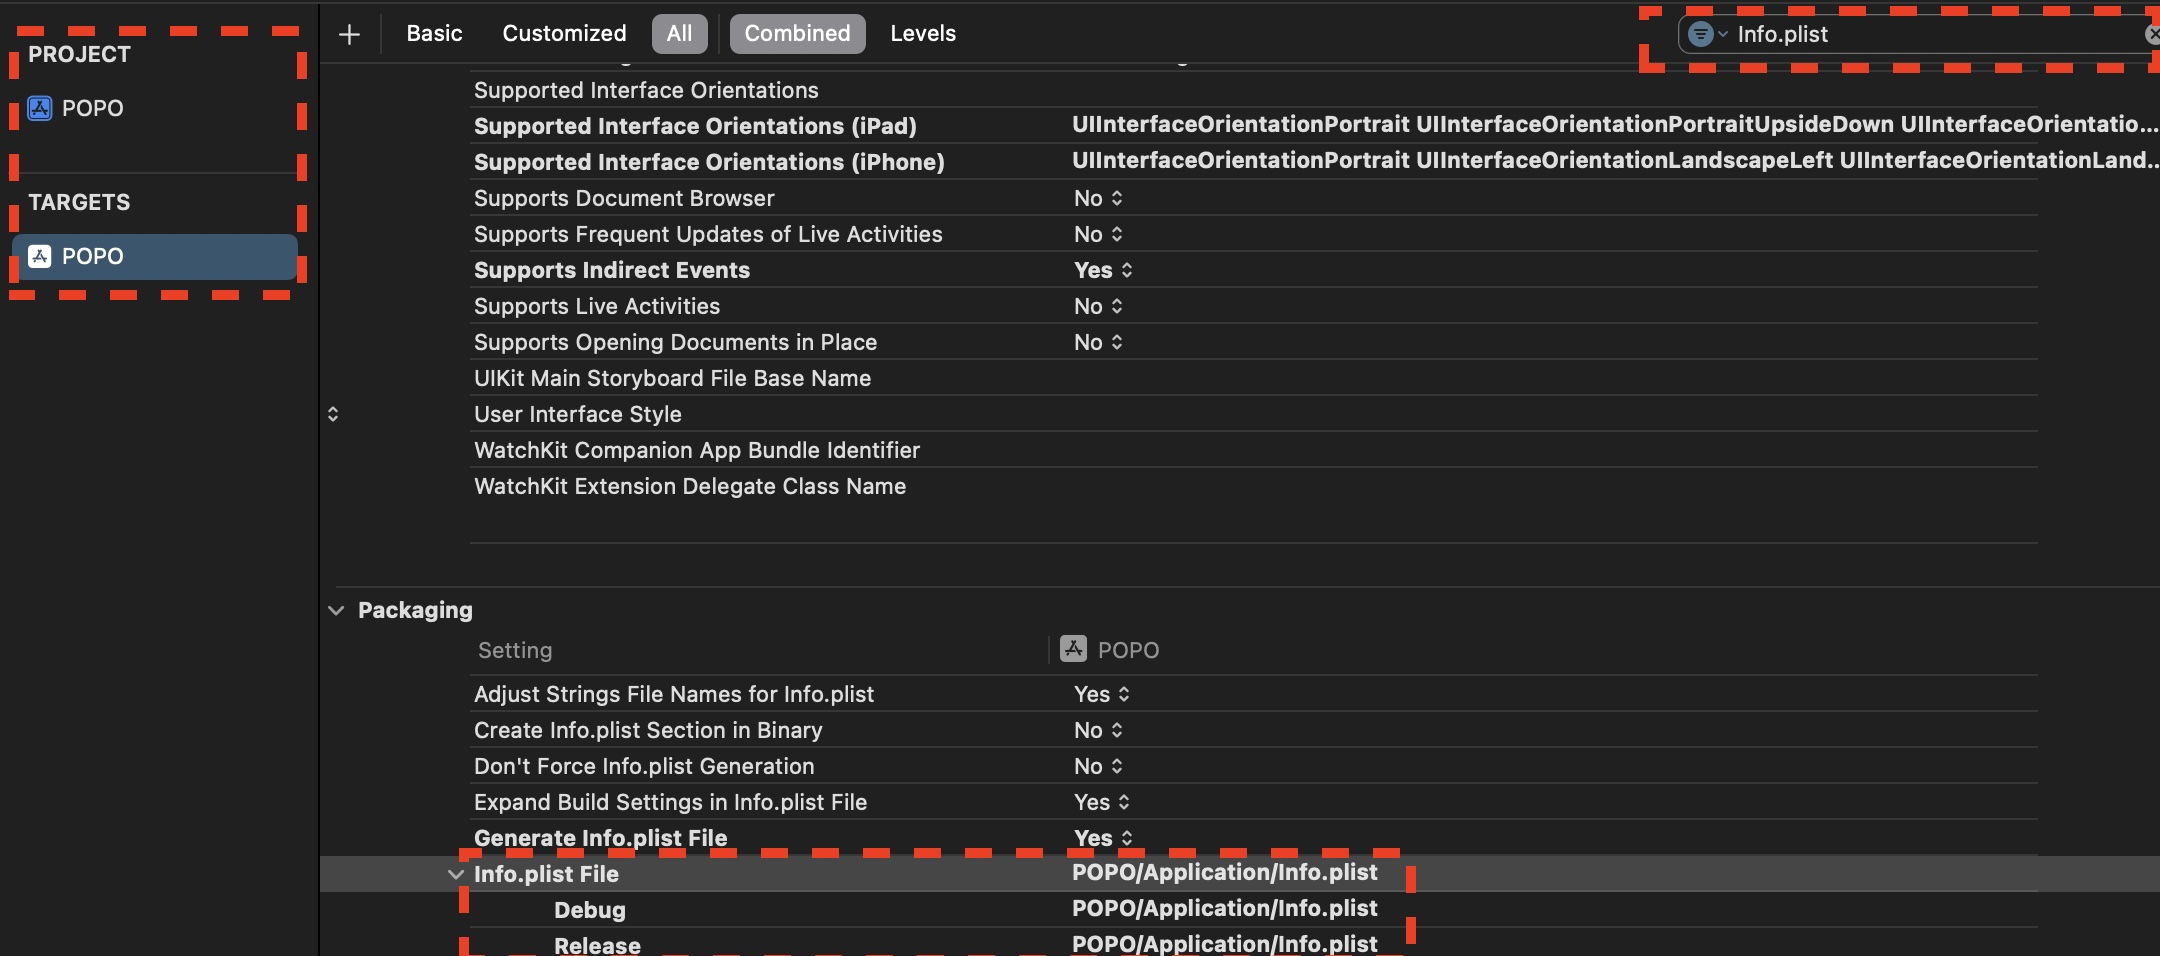Change Generate Info.plist File value
Viewport: 2160px width, 956px height.
[1103, 838]
